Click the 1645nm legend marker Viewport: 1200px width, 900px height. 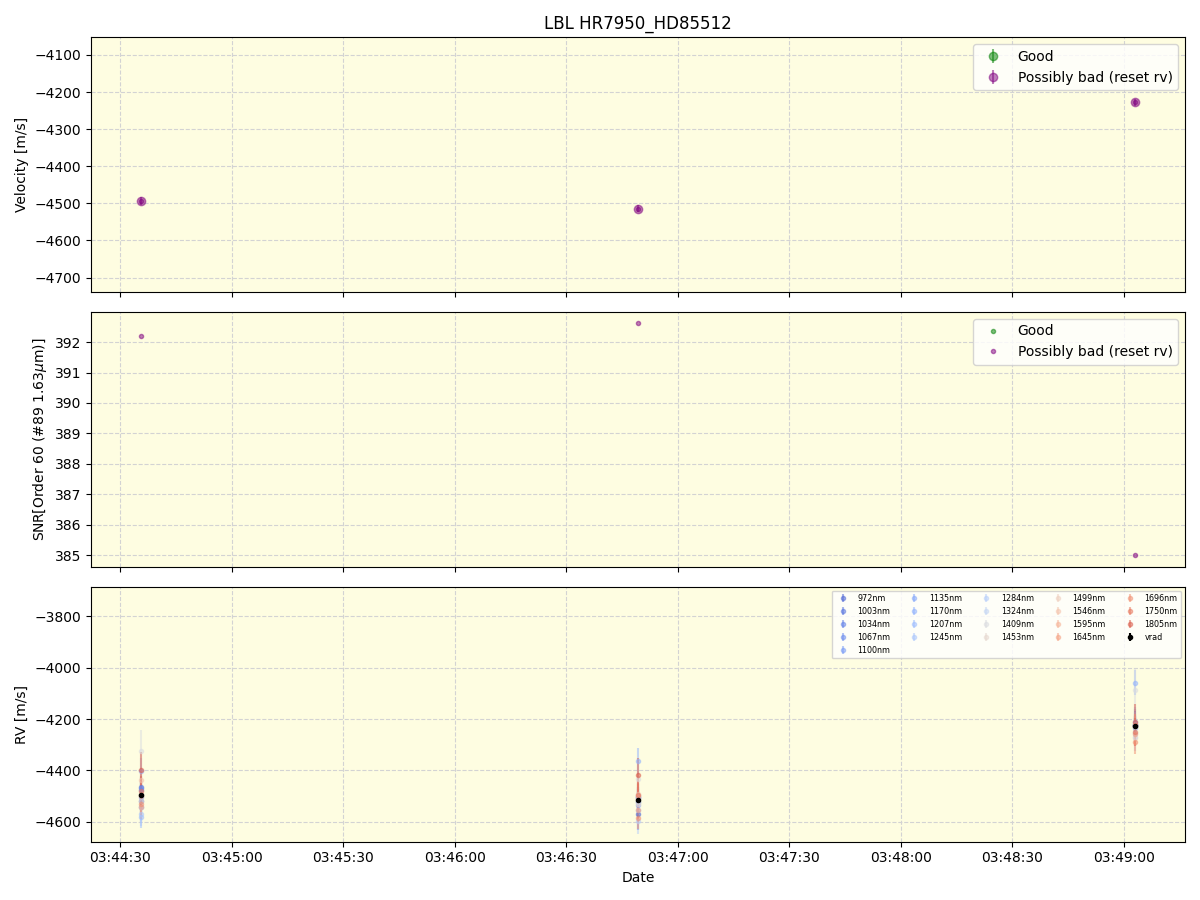(1059, 637)
